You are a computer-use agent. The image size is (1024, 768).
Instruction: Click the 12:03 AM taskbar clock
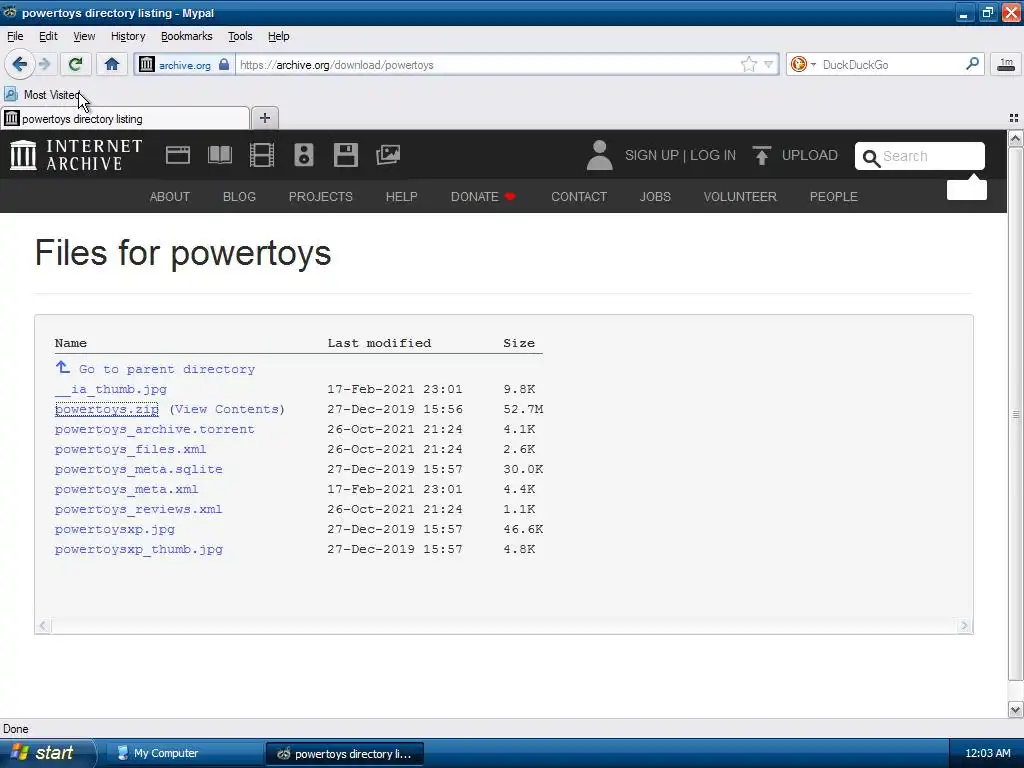tap(987, 753)
